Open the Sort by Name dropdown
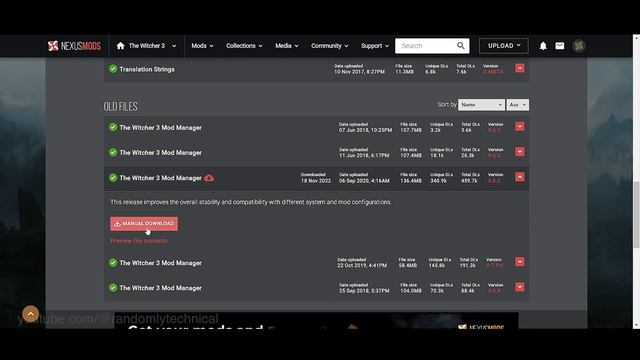The image size is (640, 360). click(481, 105)
